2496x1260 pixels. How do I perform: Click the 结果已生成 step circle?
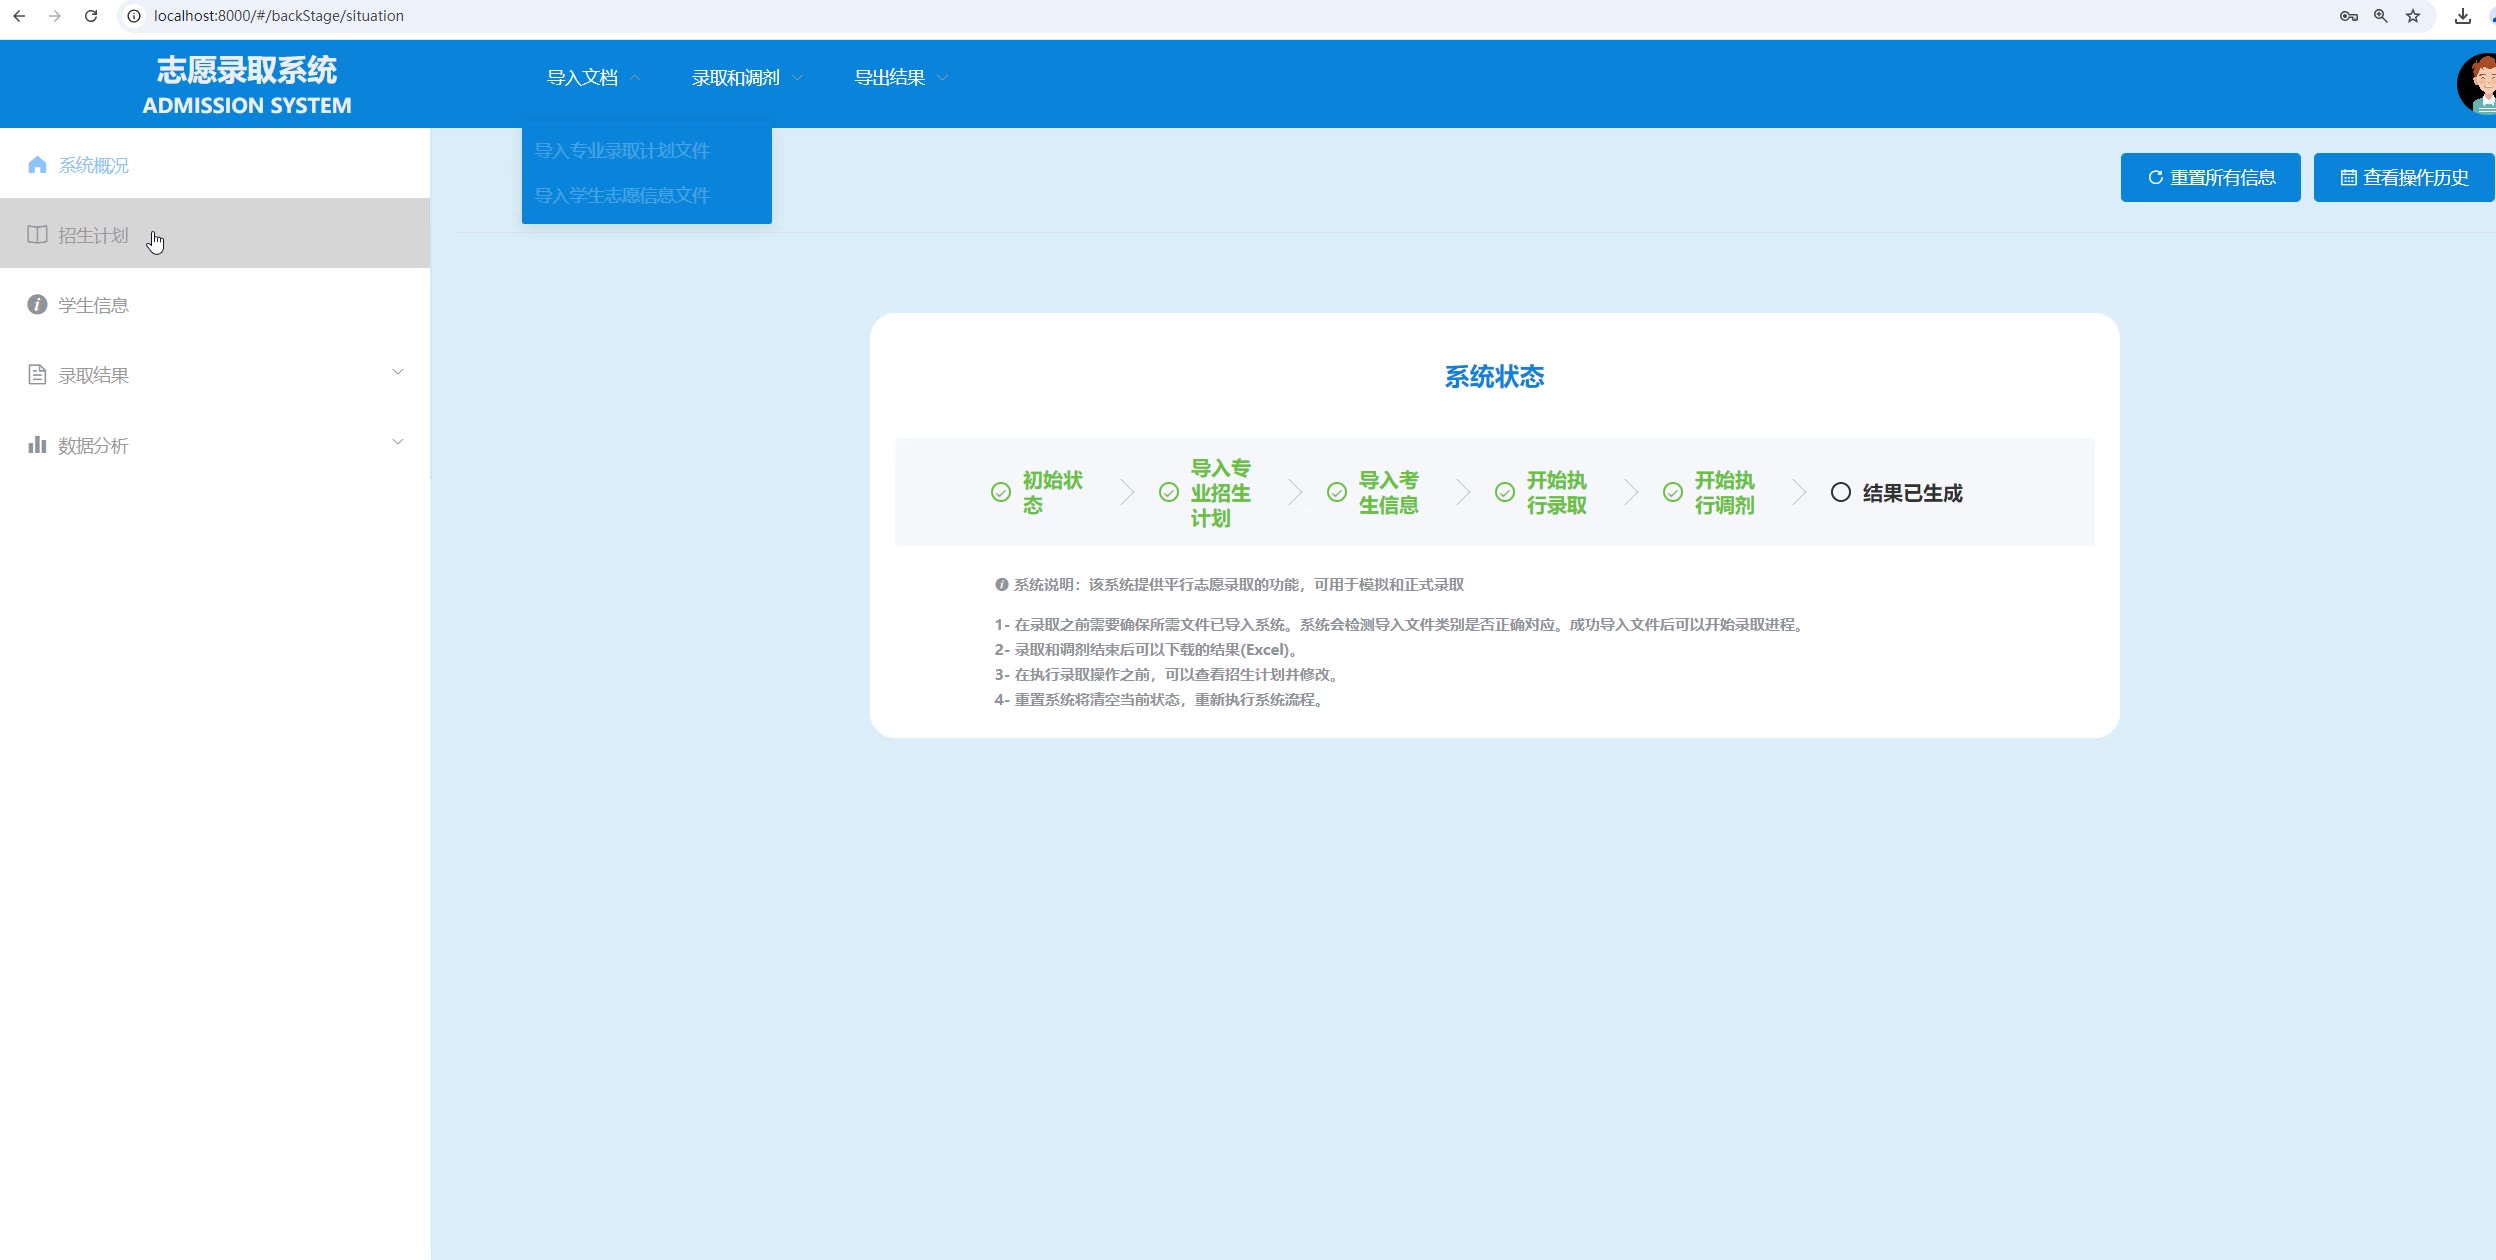[x=1840, y=492]
